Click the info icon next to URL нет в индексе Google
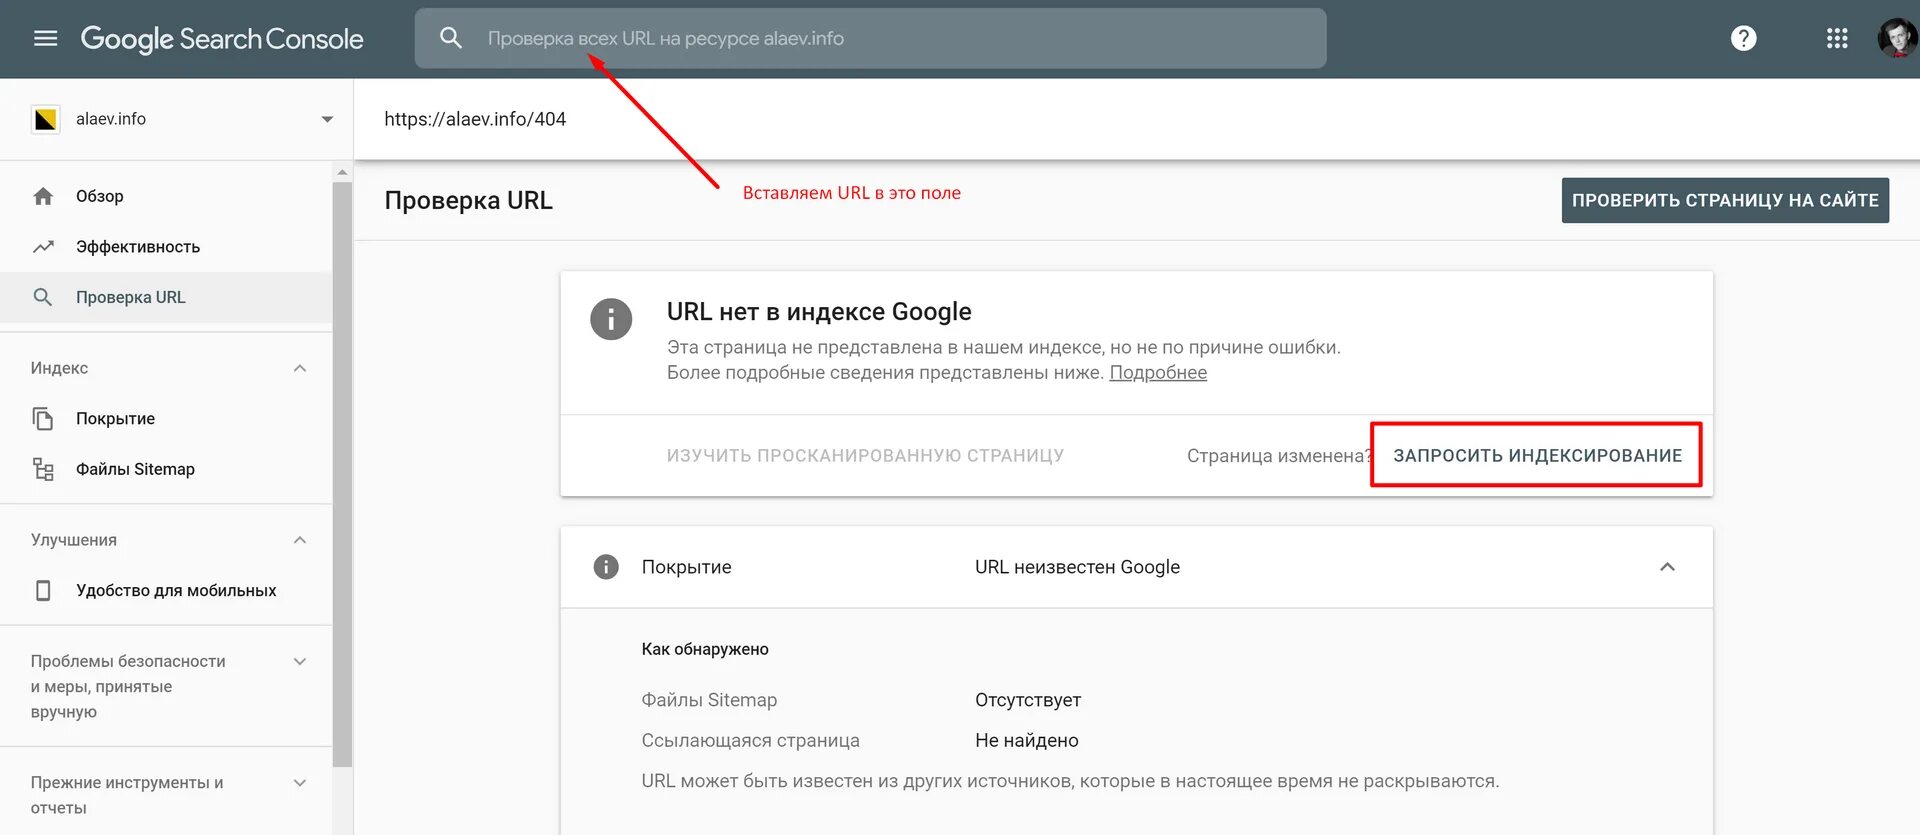This screenshot has width=1920, height=835. pos(611,320)
